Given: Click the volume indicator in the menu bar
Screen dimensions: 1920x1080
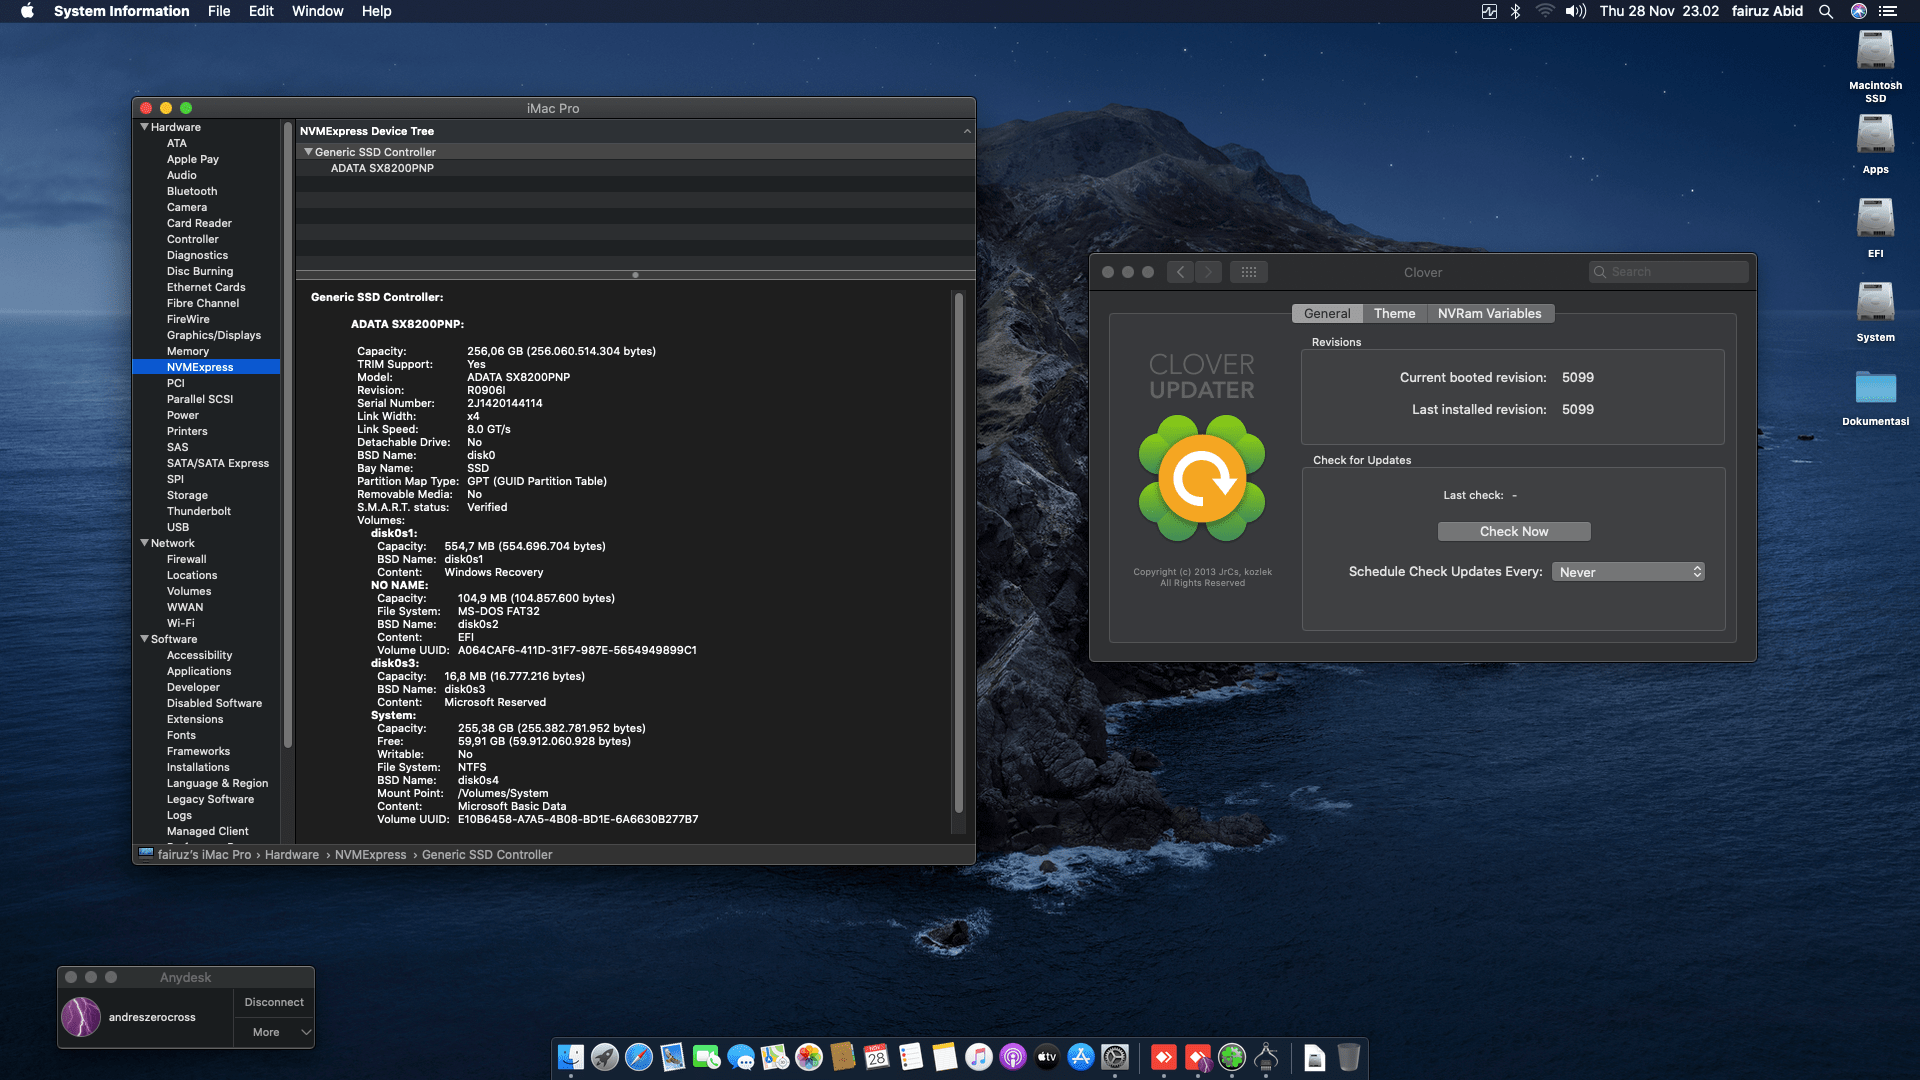Looking at the screenshot, I should tap(1574, 11).
